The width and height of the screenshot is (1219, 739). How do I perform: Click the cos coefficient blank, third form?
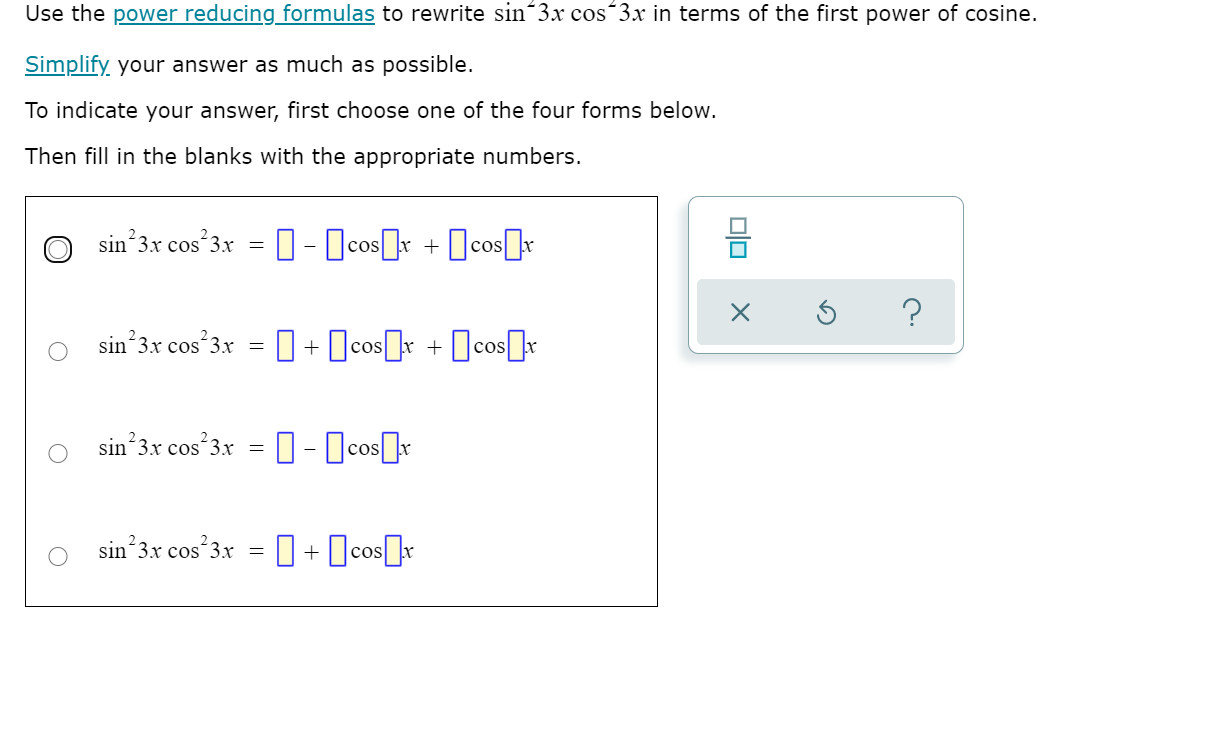[x=333, y=448]
